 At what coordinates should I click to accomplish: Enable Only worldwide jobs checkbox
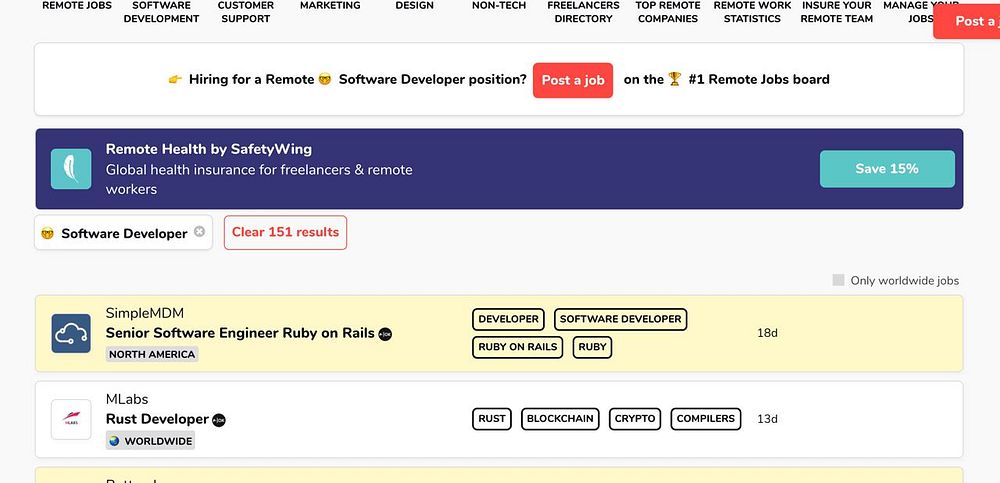point(838,280)
